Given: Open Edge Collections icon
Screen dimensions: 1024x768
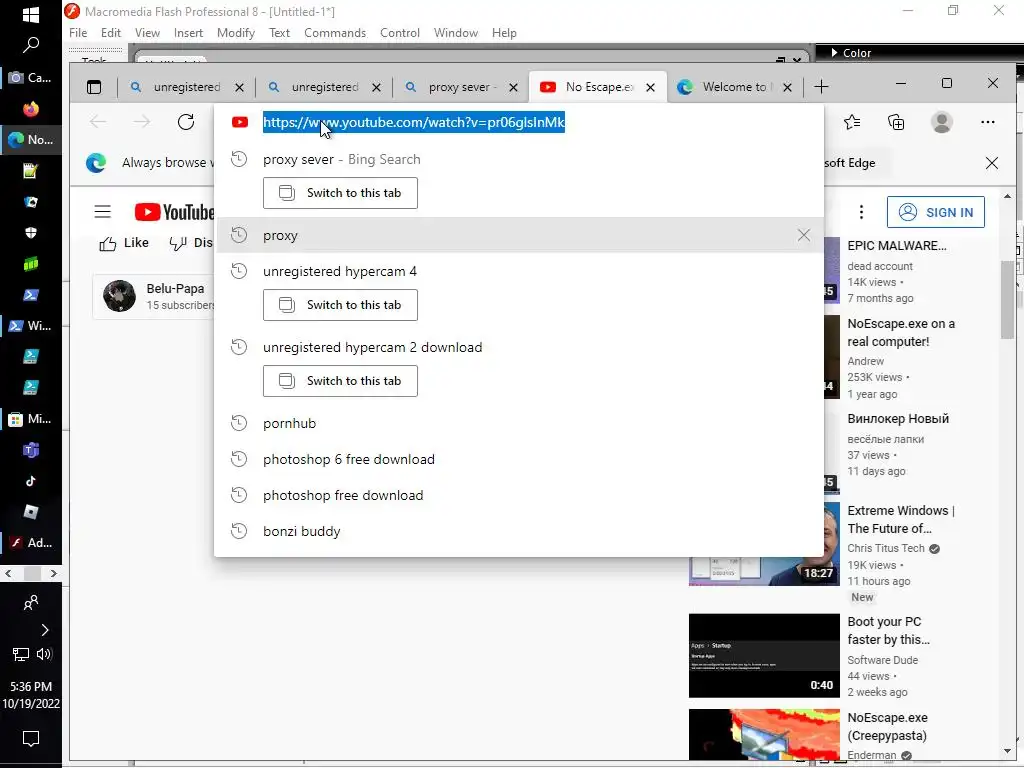Looking at the screenshot, I should (x=896, y=122).
